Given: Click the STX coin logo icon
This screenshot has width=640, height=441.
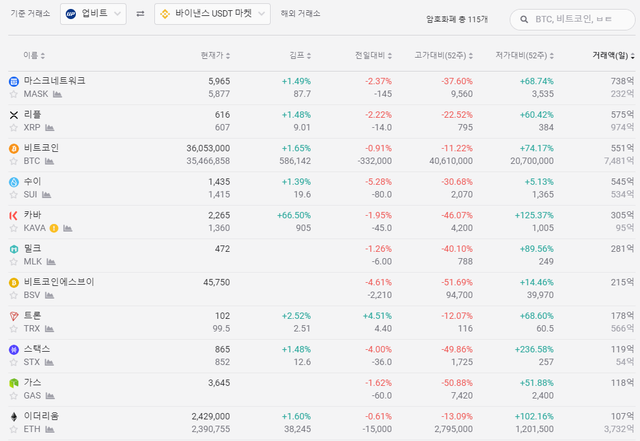Looking at the screenshot, I should pos(14,350).
